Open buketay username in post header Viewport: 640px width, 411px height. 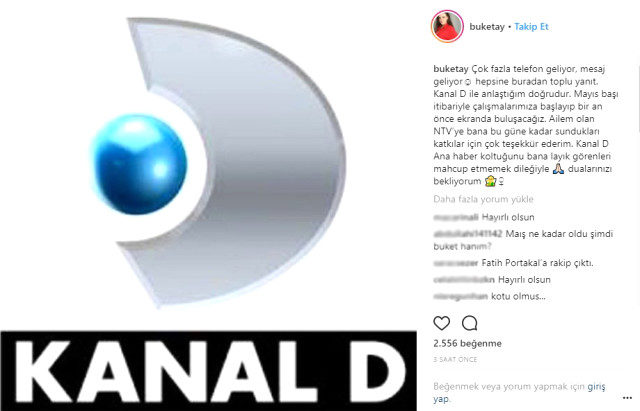point(487,27)
